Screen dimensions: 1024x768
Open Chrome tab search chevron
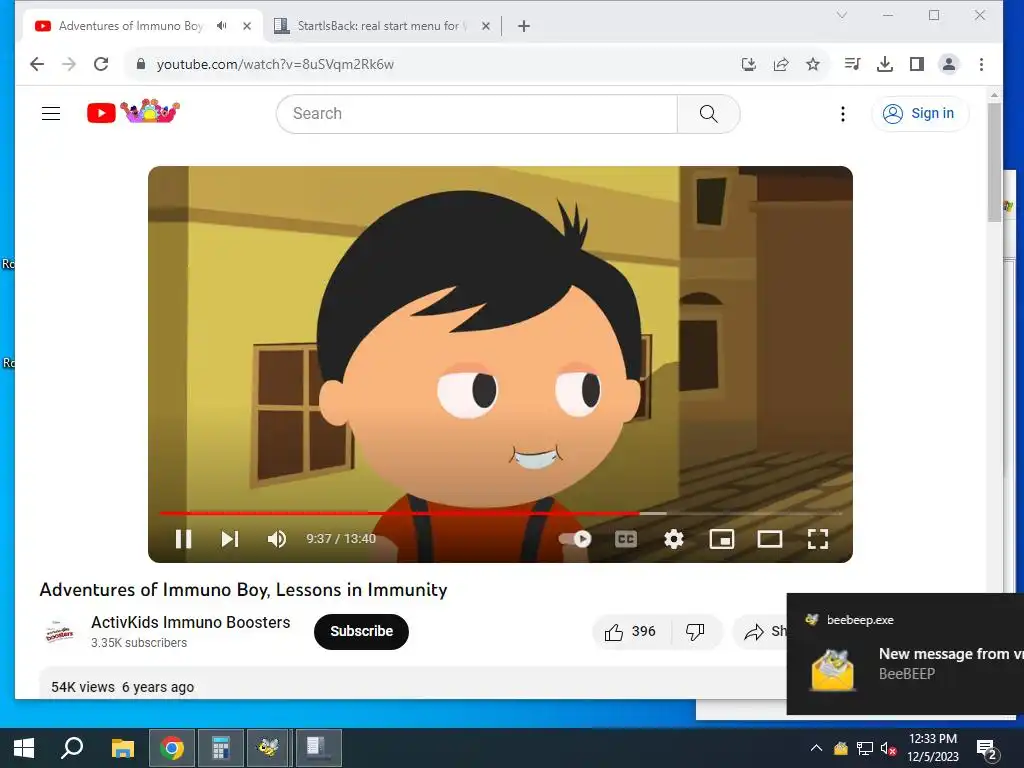[x=842, y=15]
